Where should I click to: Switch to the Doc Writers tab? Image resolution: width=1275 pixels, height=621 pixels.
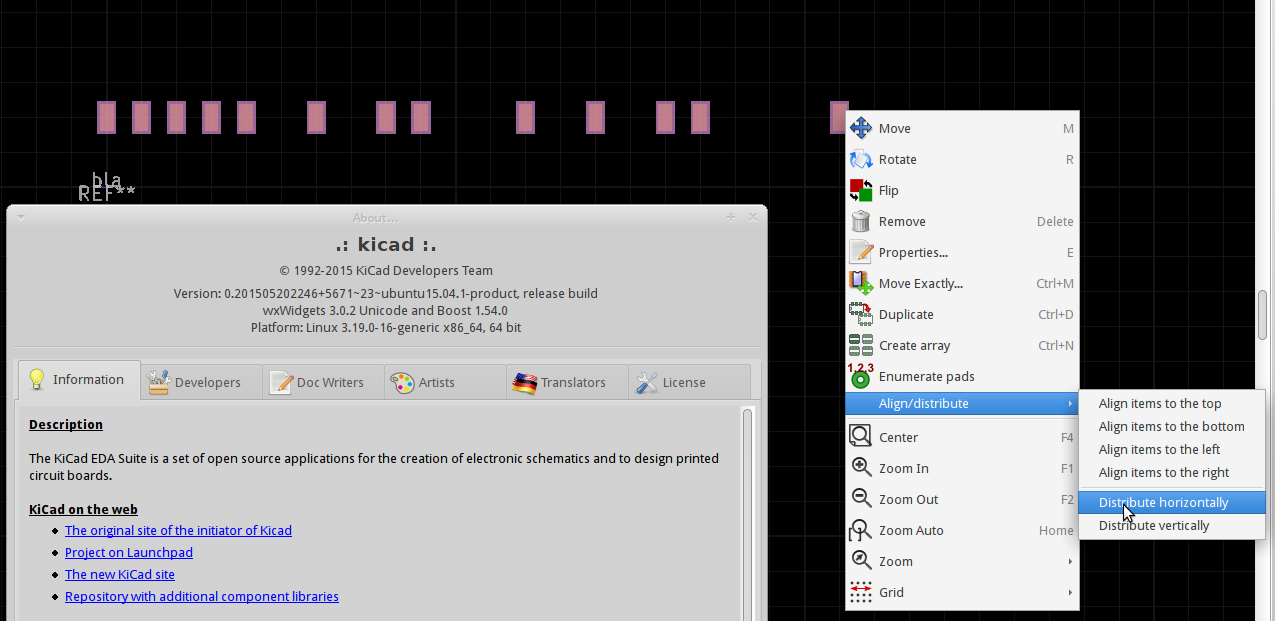(324, 382)
